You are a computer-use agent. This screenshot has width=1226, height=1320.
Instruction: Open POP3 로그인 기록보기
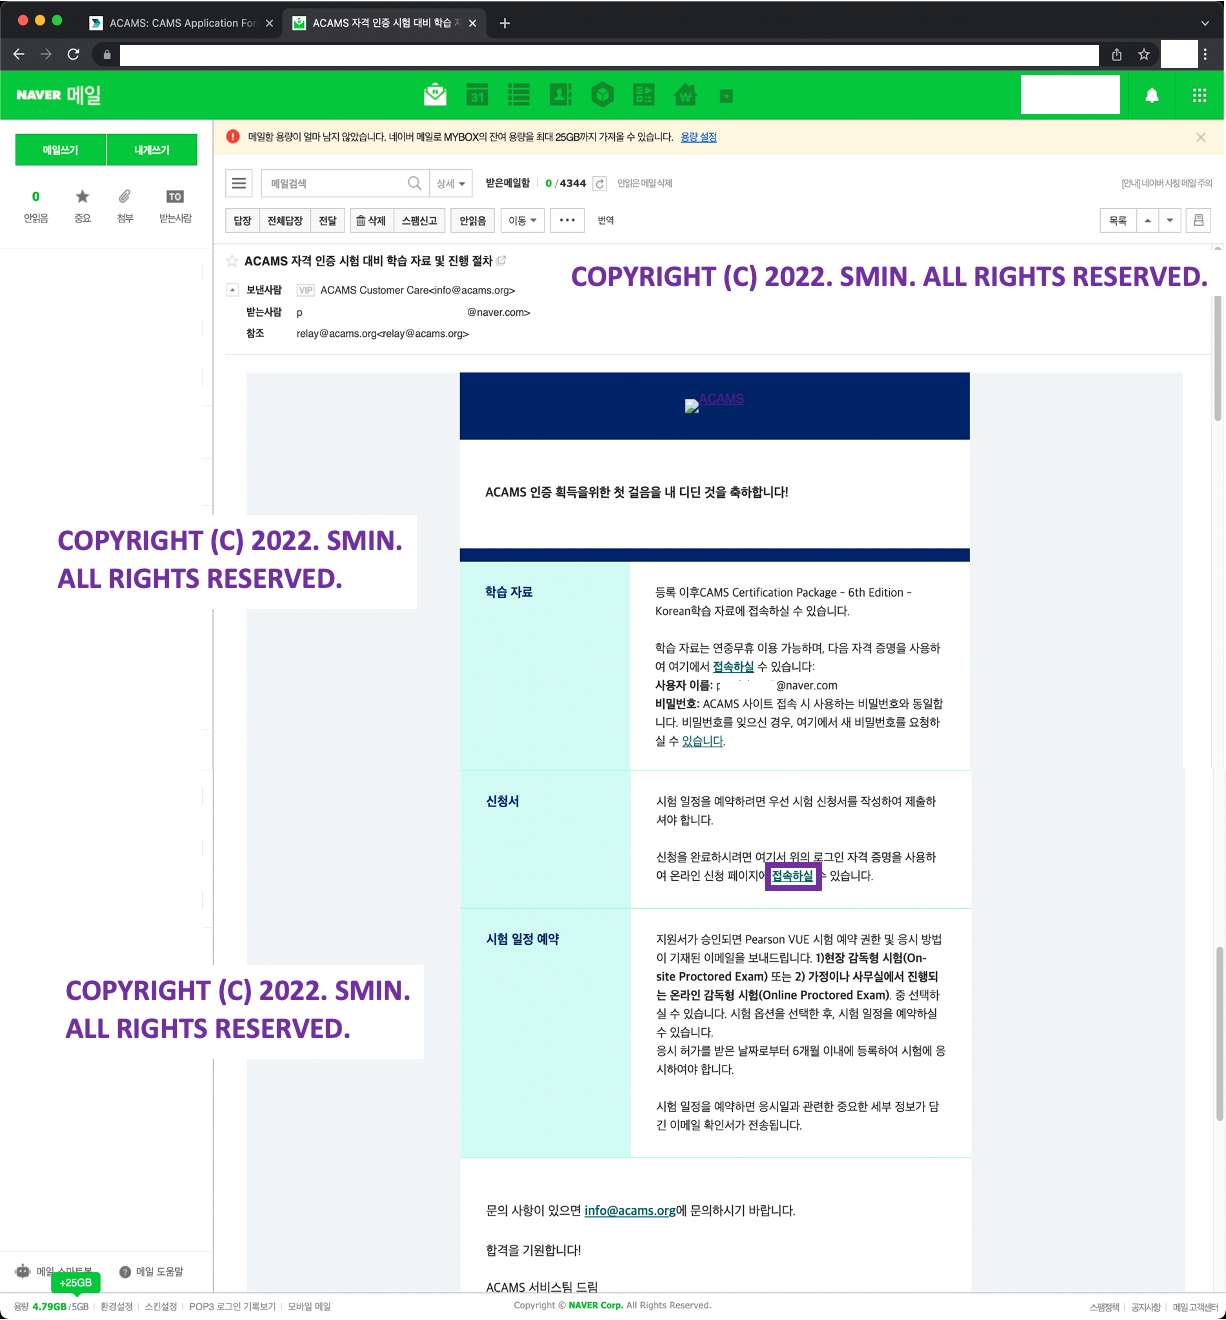[x=232, y=1307]
